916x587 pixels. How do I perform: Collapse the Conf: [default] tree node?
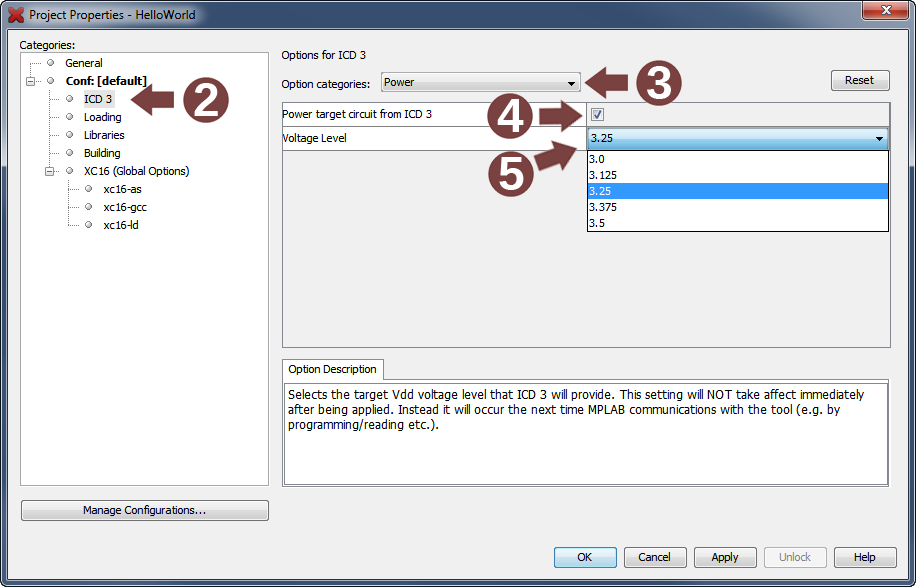pos(31,81)
